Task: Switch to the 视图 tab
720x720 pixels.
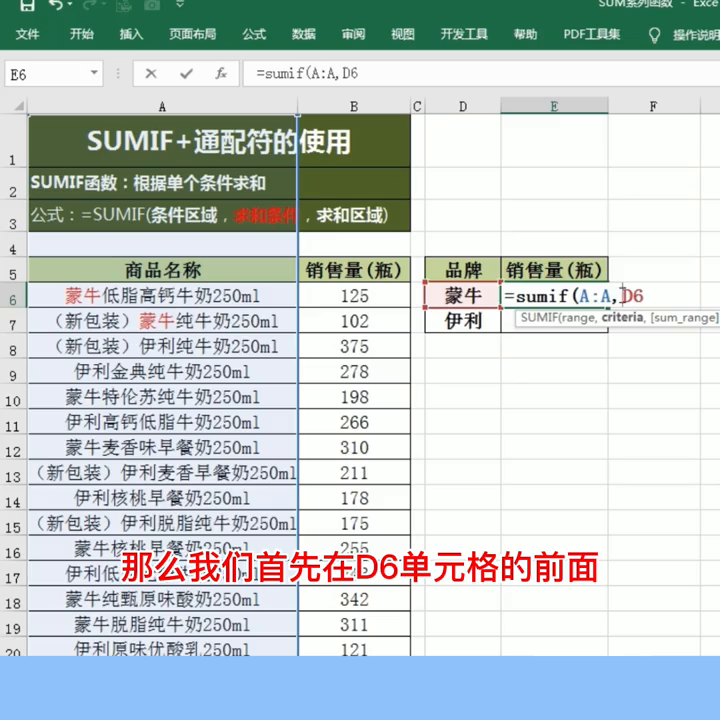Action: point(403,34)
